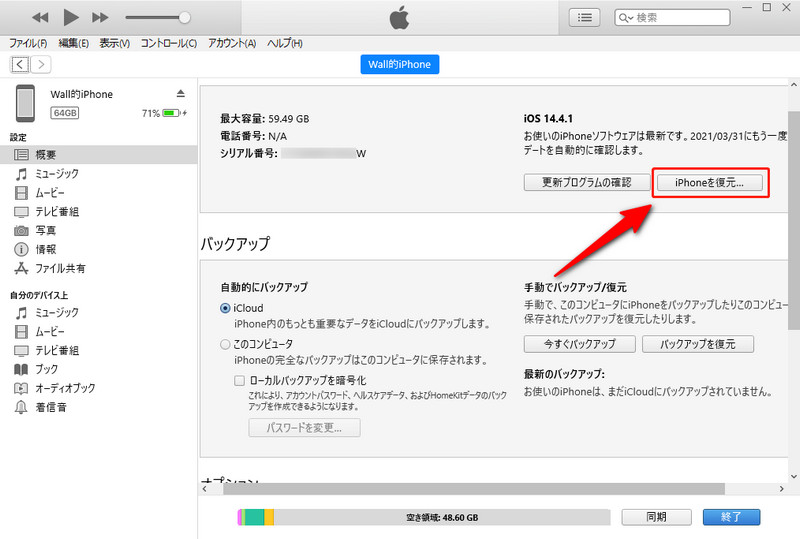Screen dimensions: 800x539
Task: Open the 編集(E) menu
Action: (73, 43)
